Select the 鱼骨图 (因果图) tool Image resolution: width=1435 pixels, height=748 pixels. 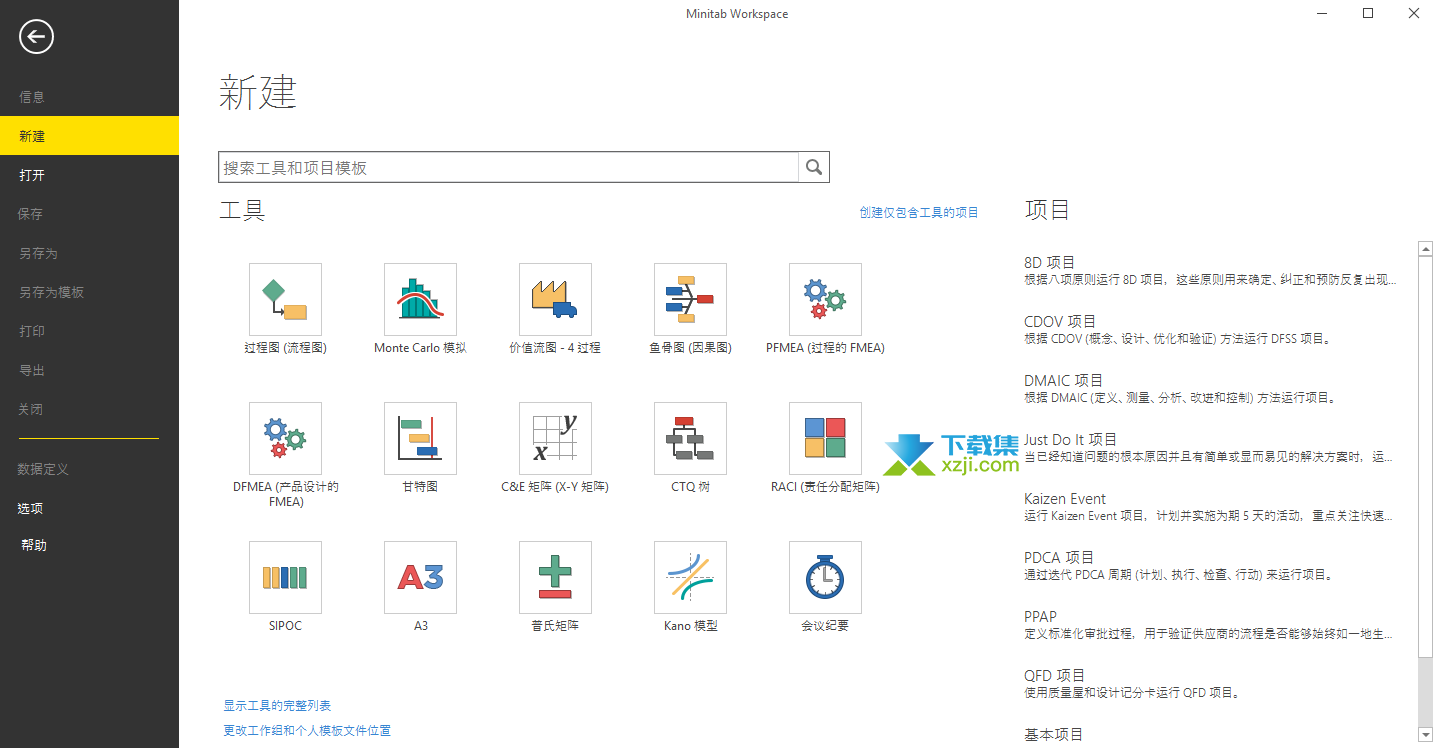[689, 299]
